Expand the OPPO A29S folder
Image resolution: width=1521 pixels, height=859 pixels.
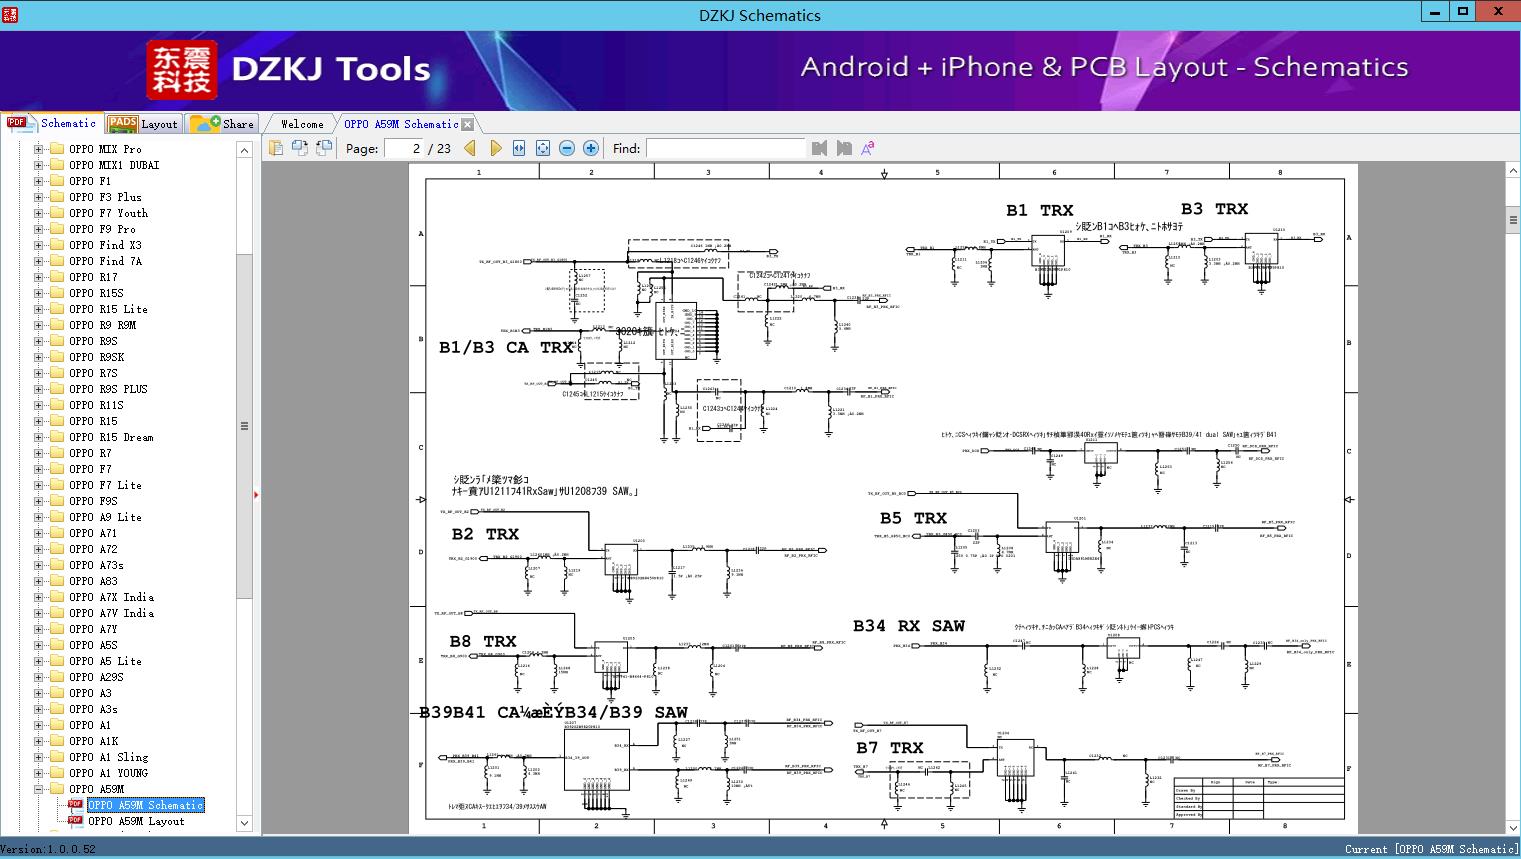pyautogui.click(x=38, y=677)
